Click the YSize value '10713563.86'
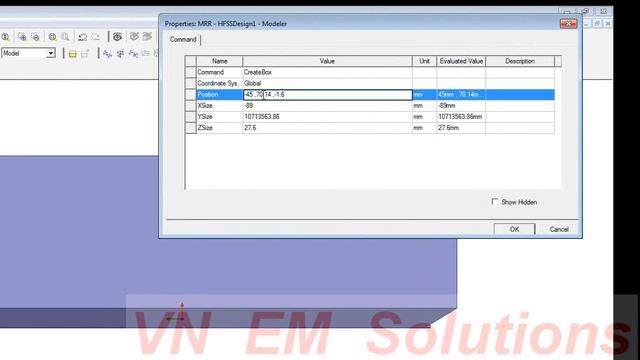640x360 pixels. point(327,117)
